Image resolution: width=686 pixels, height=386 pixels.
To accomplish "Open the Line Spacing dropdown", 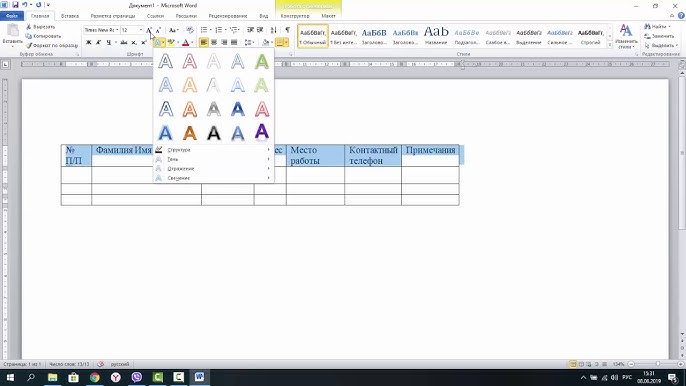I will (249, 42).
